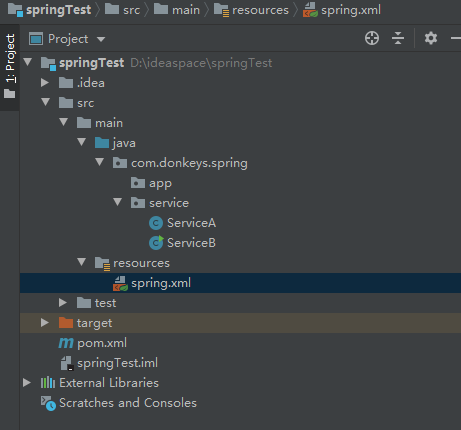Click springTest in the breadcrumb bar
Screen dimensions: 461x430
[58, 10]
